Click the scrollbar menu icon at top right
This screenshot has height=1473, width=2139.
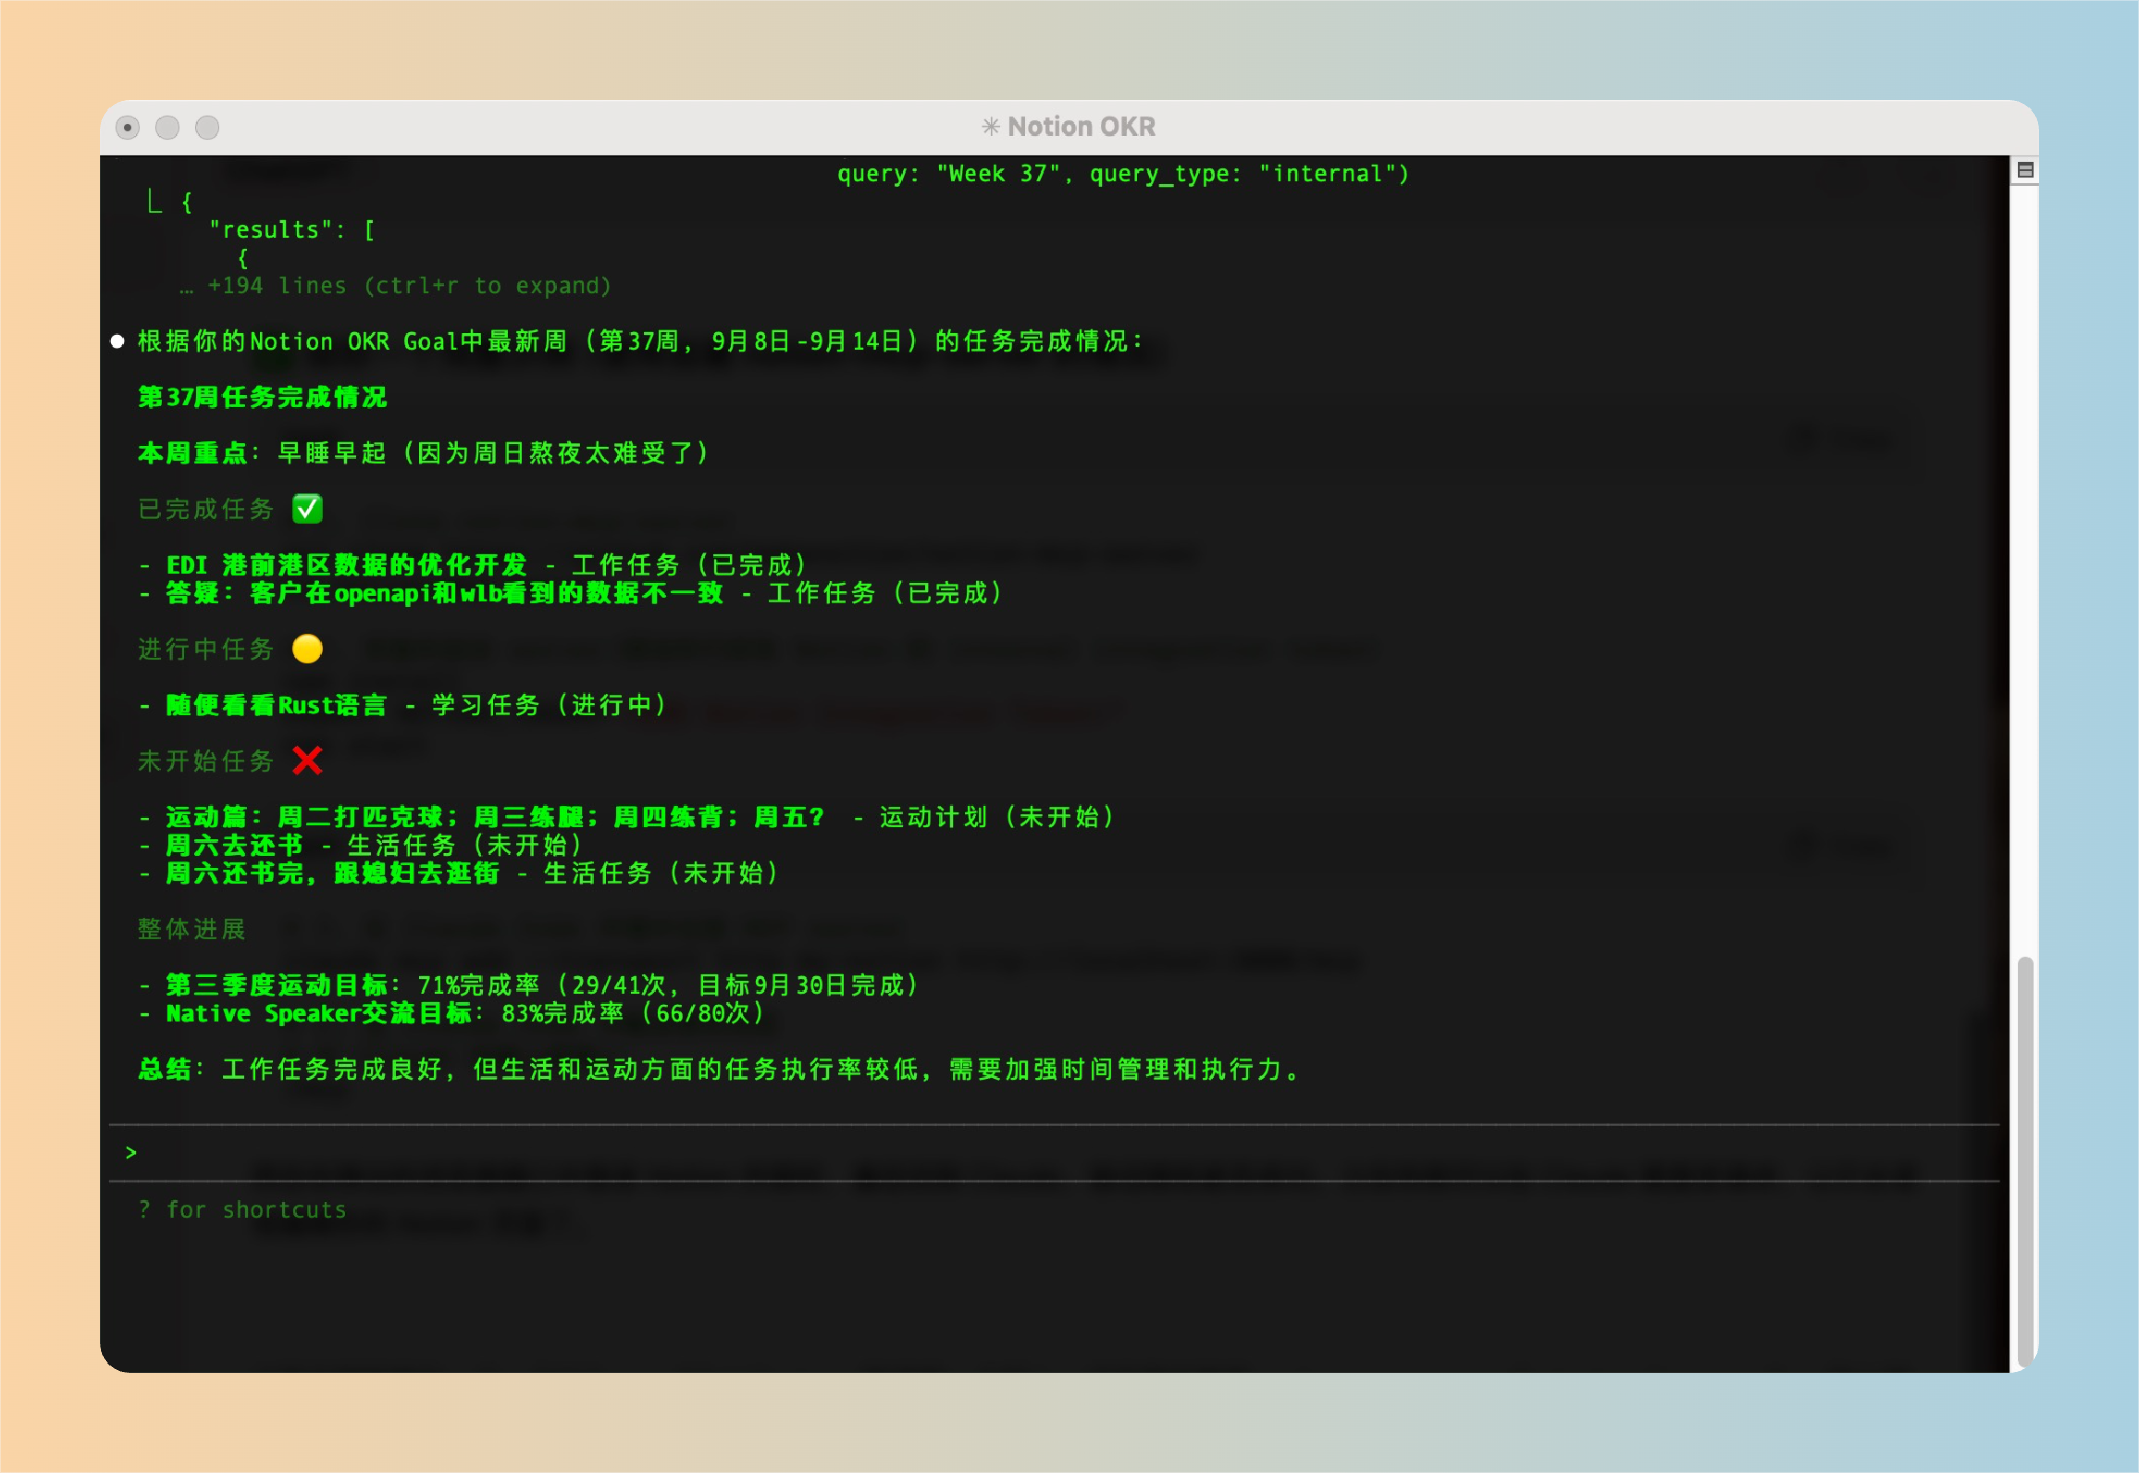(x=2025, y=171)
